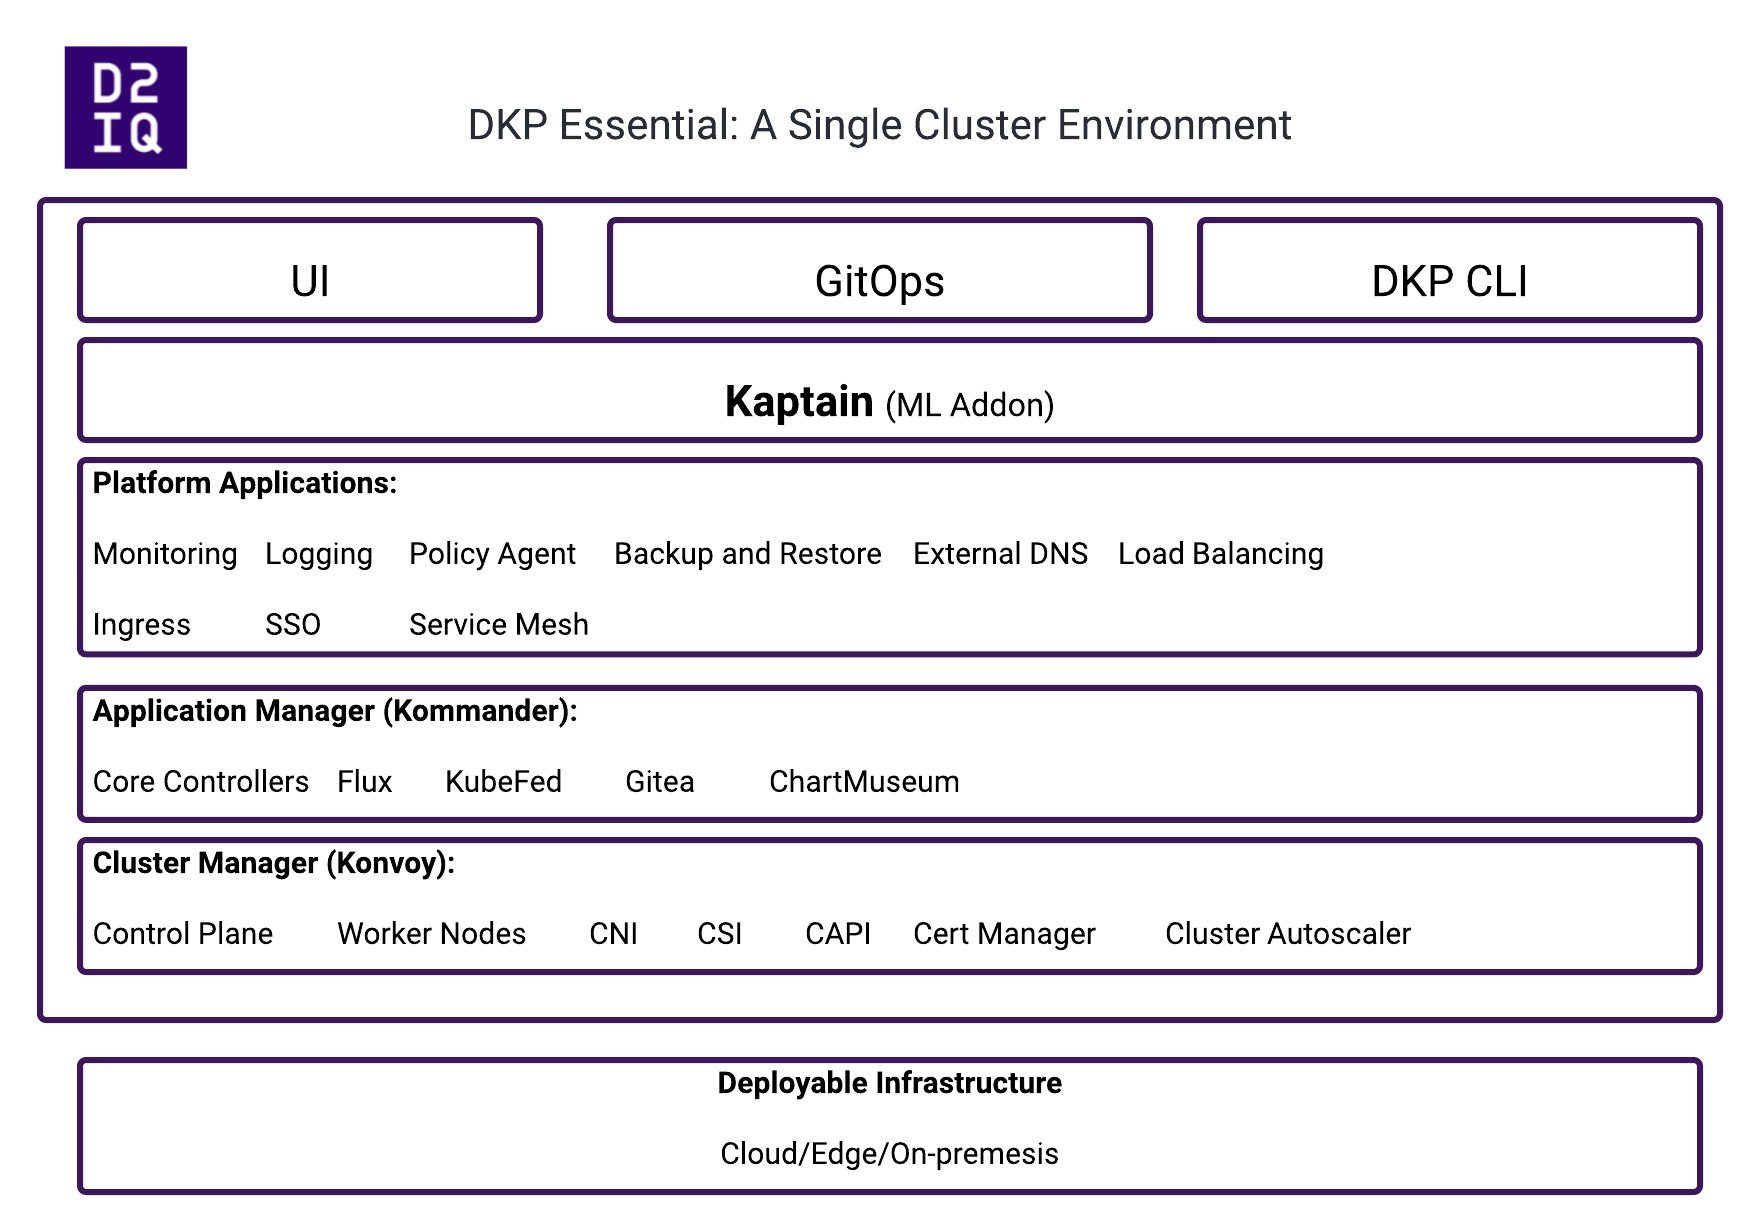Click the GitOps box
Screen dimensions: 1760x1232
point(880,270)
